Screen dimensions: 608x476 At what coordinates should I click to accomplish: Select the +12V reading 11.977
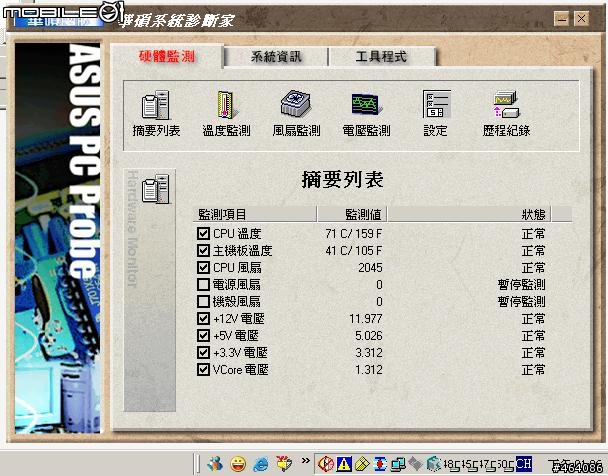[x=366, y=319]
